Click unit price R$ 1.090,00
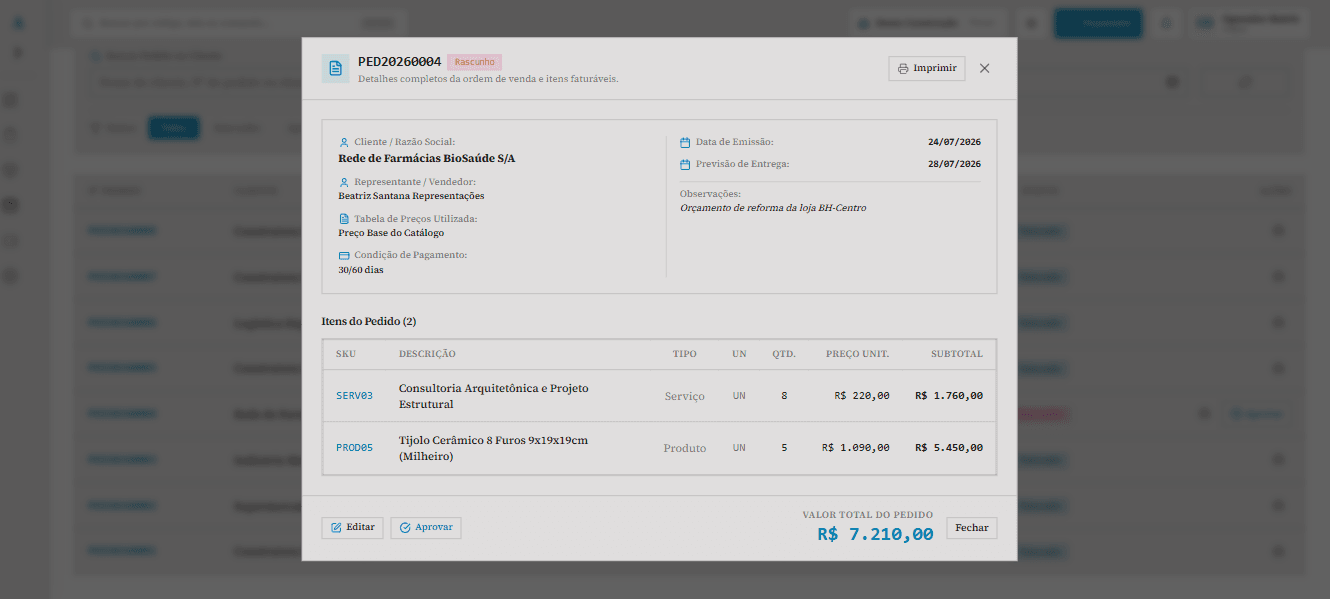 856,448
